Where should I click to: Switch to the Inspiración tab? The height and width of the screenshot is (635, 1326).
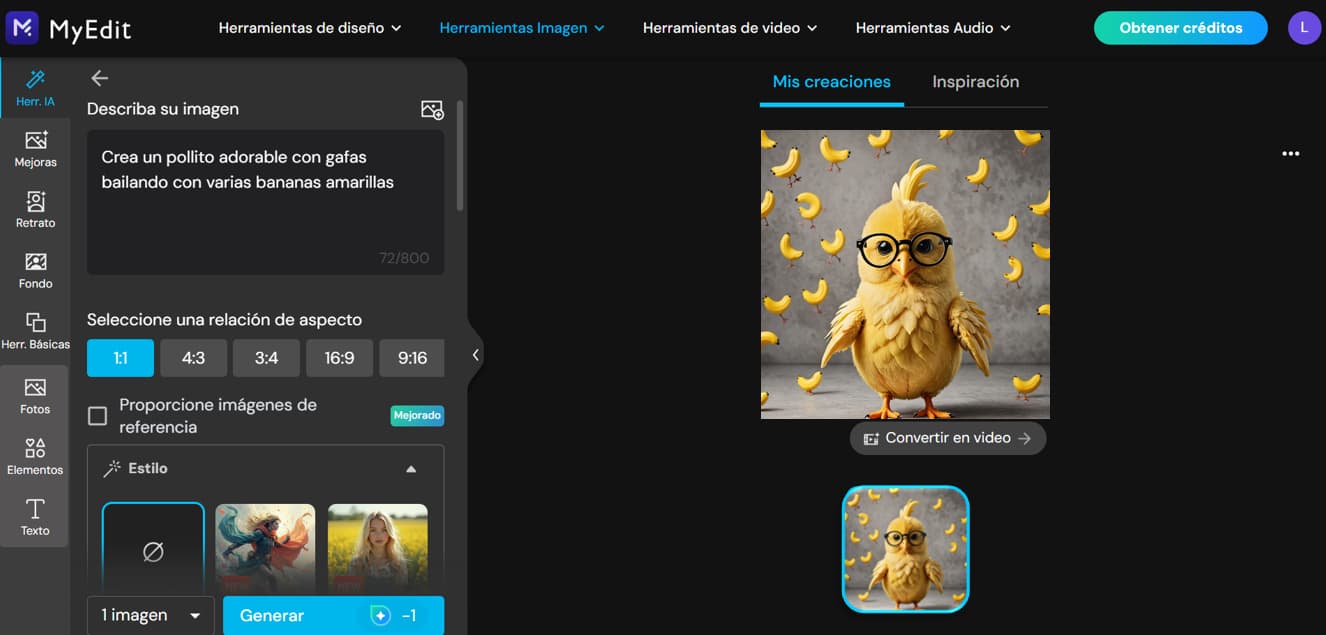975,81
